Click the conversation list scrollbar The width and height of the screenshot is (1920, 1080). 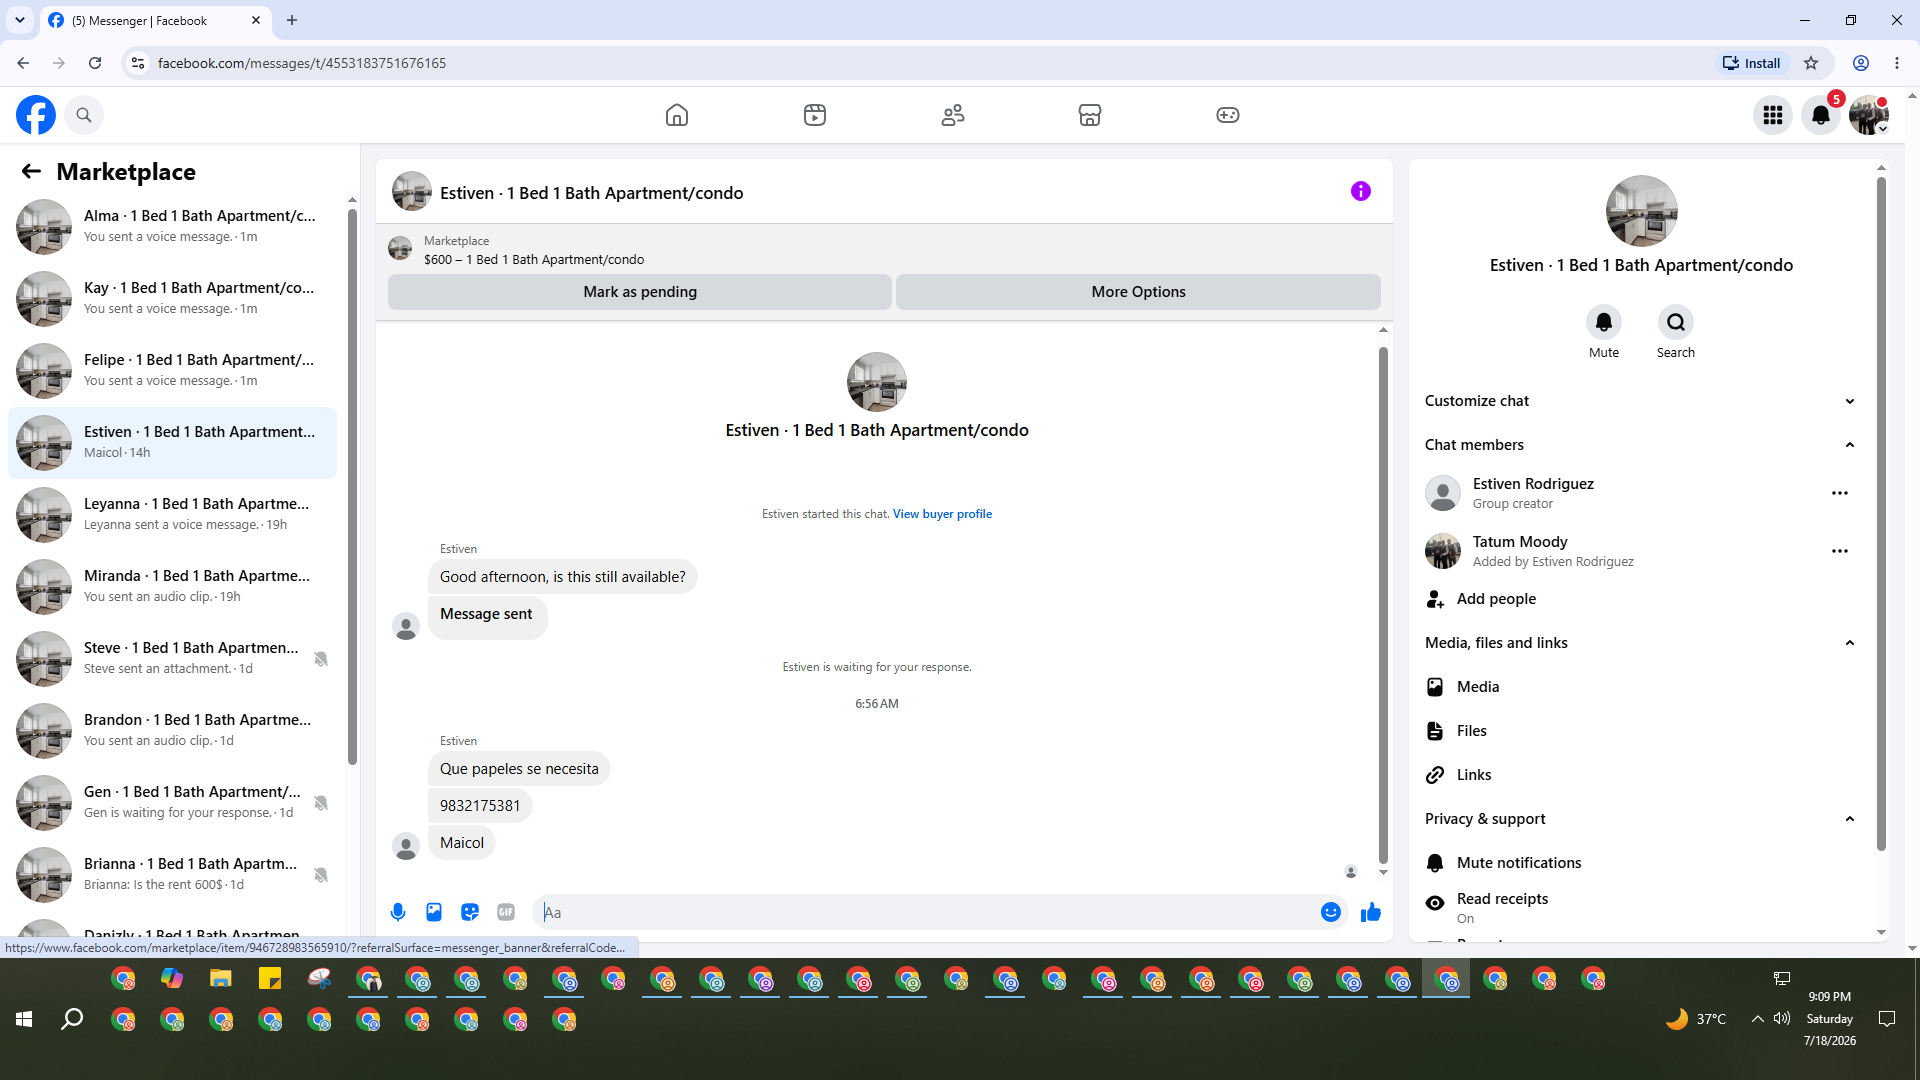tap(352, 485)
